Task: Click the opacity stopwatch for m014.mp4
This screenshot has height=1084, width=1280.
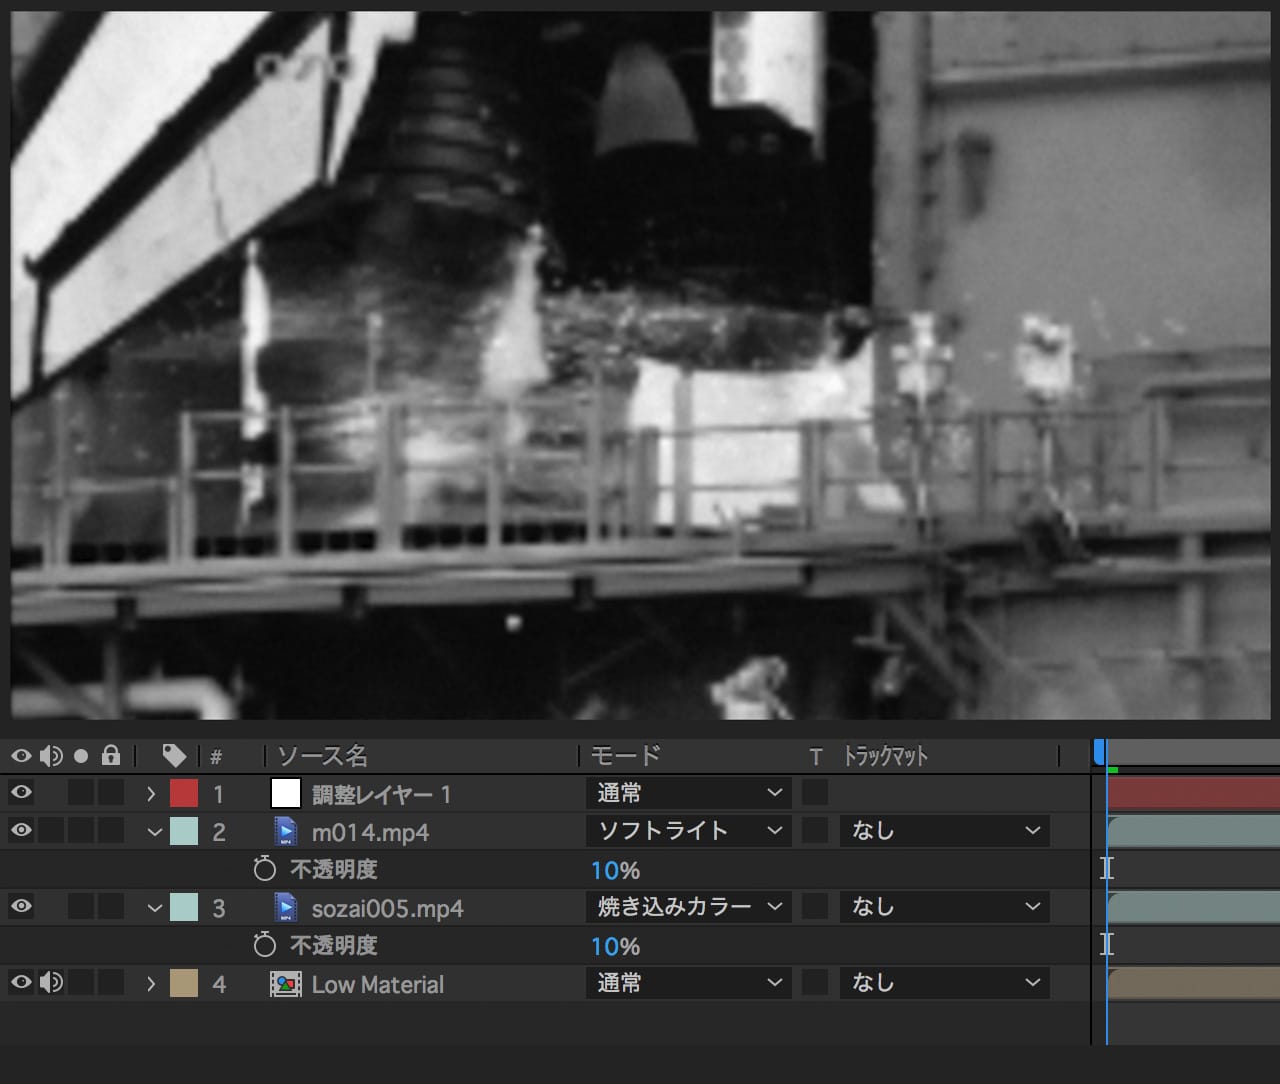Action: point(264,869)
